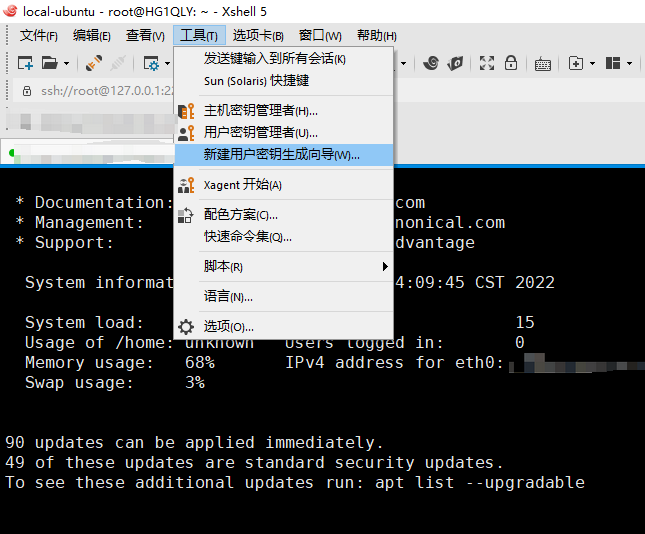
Task: Close the 工具(T) menu
Action: tap(199, 35)
